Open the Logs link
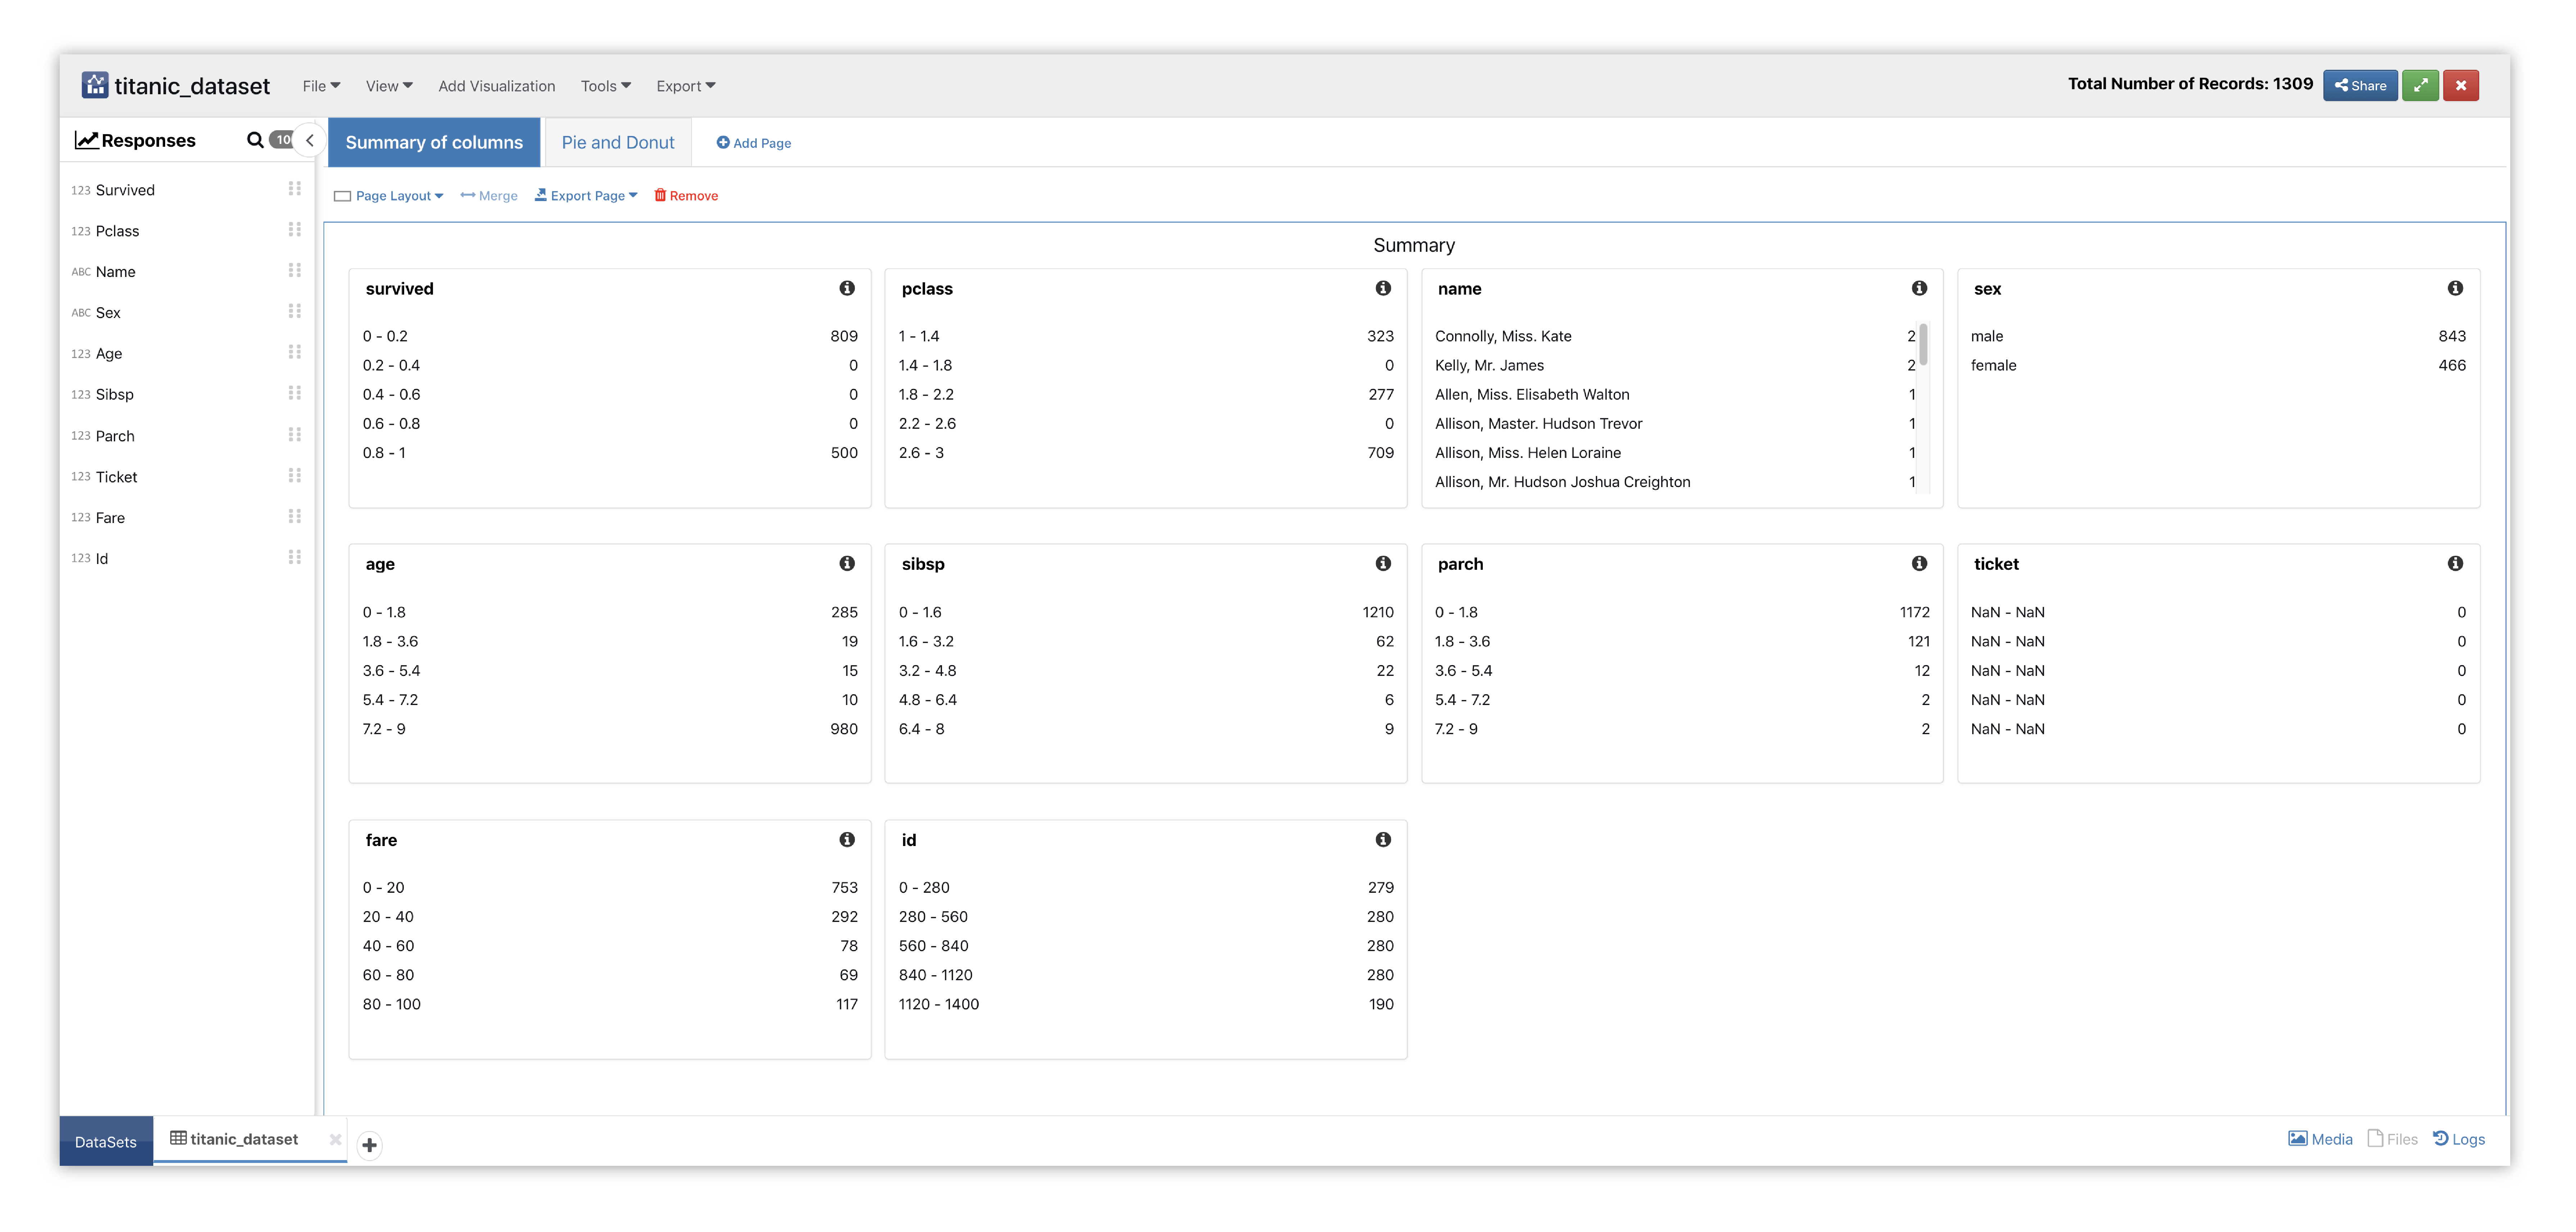This screenshot has width=2576, height=1232. coord(2459,1139)
